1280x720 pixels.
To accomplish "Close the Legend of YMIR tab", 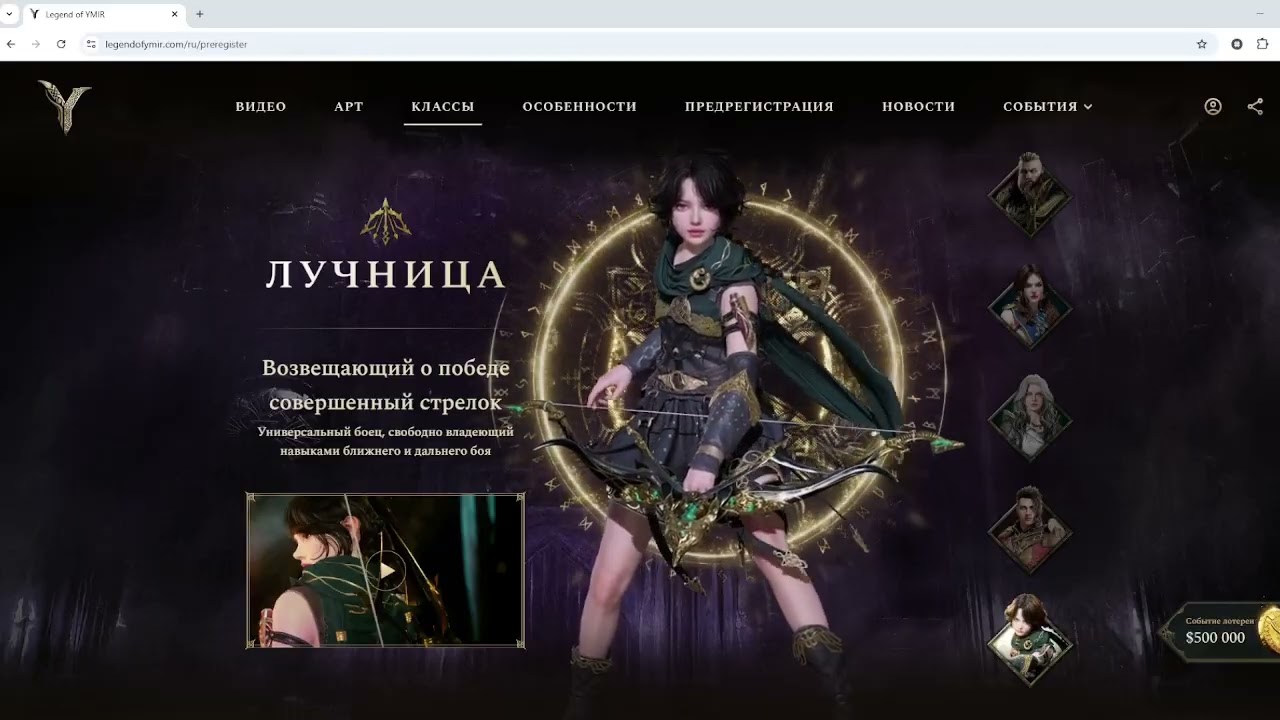I will coord(175,14).
